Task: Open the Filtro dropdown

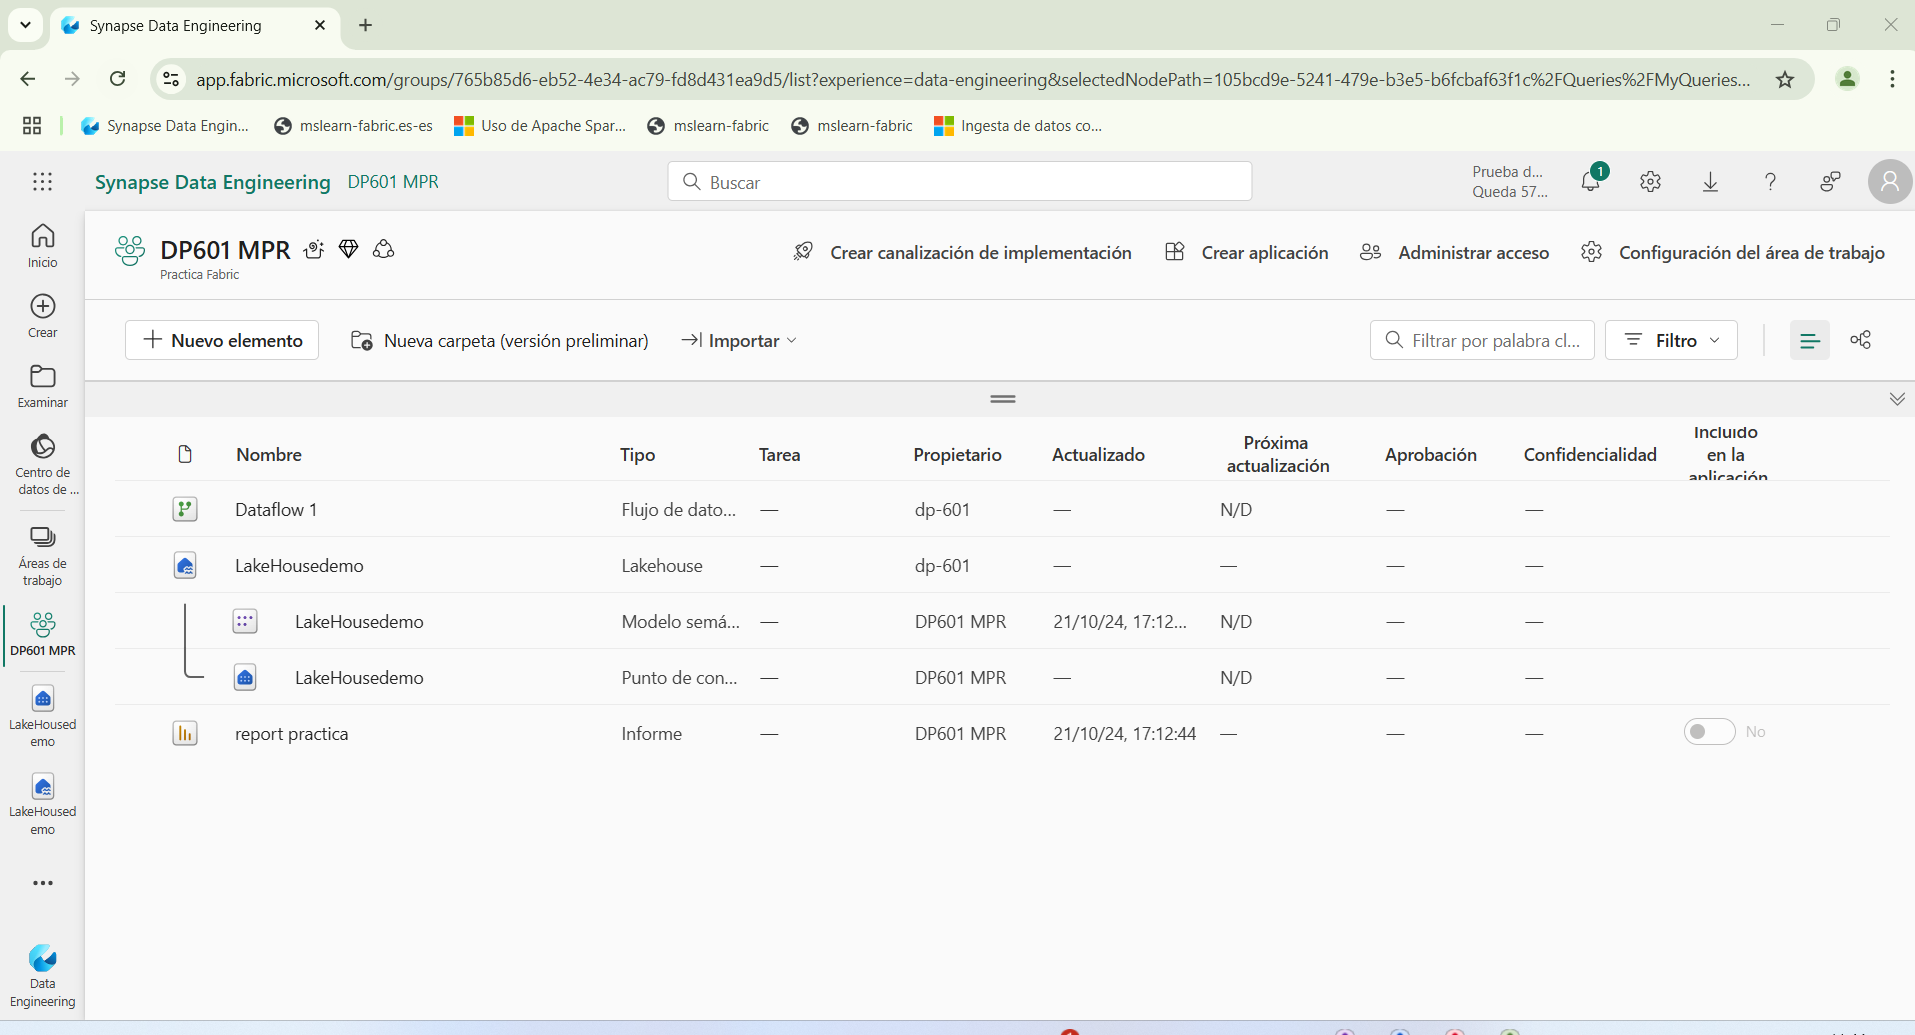Action: [1671, 340]
